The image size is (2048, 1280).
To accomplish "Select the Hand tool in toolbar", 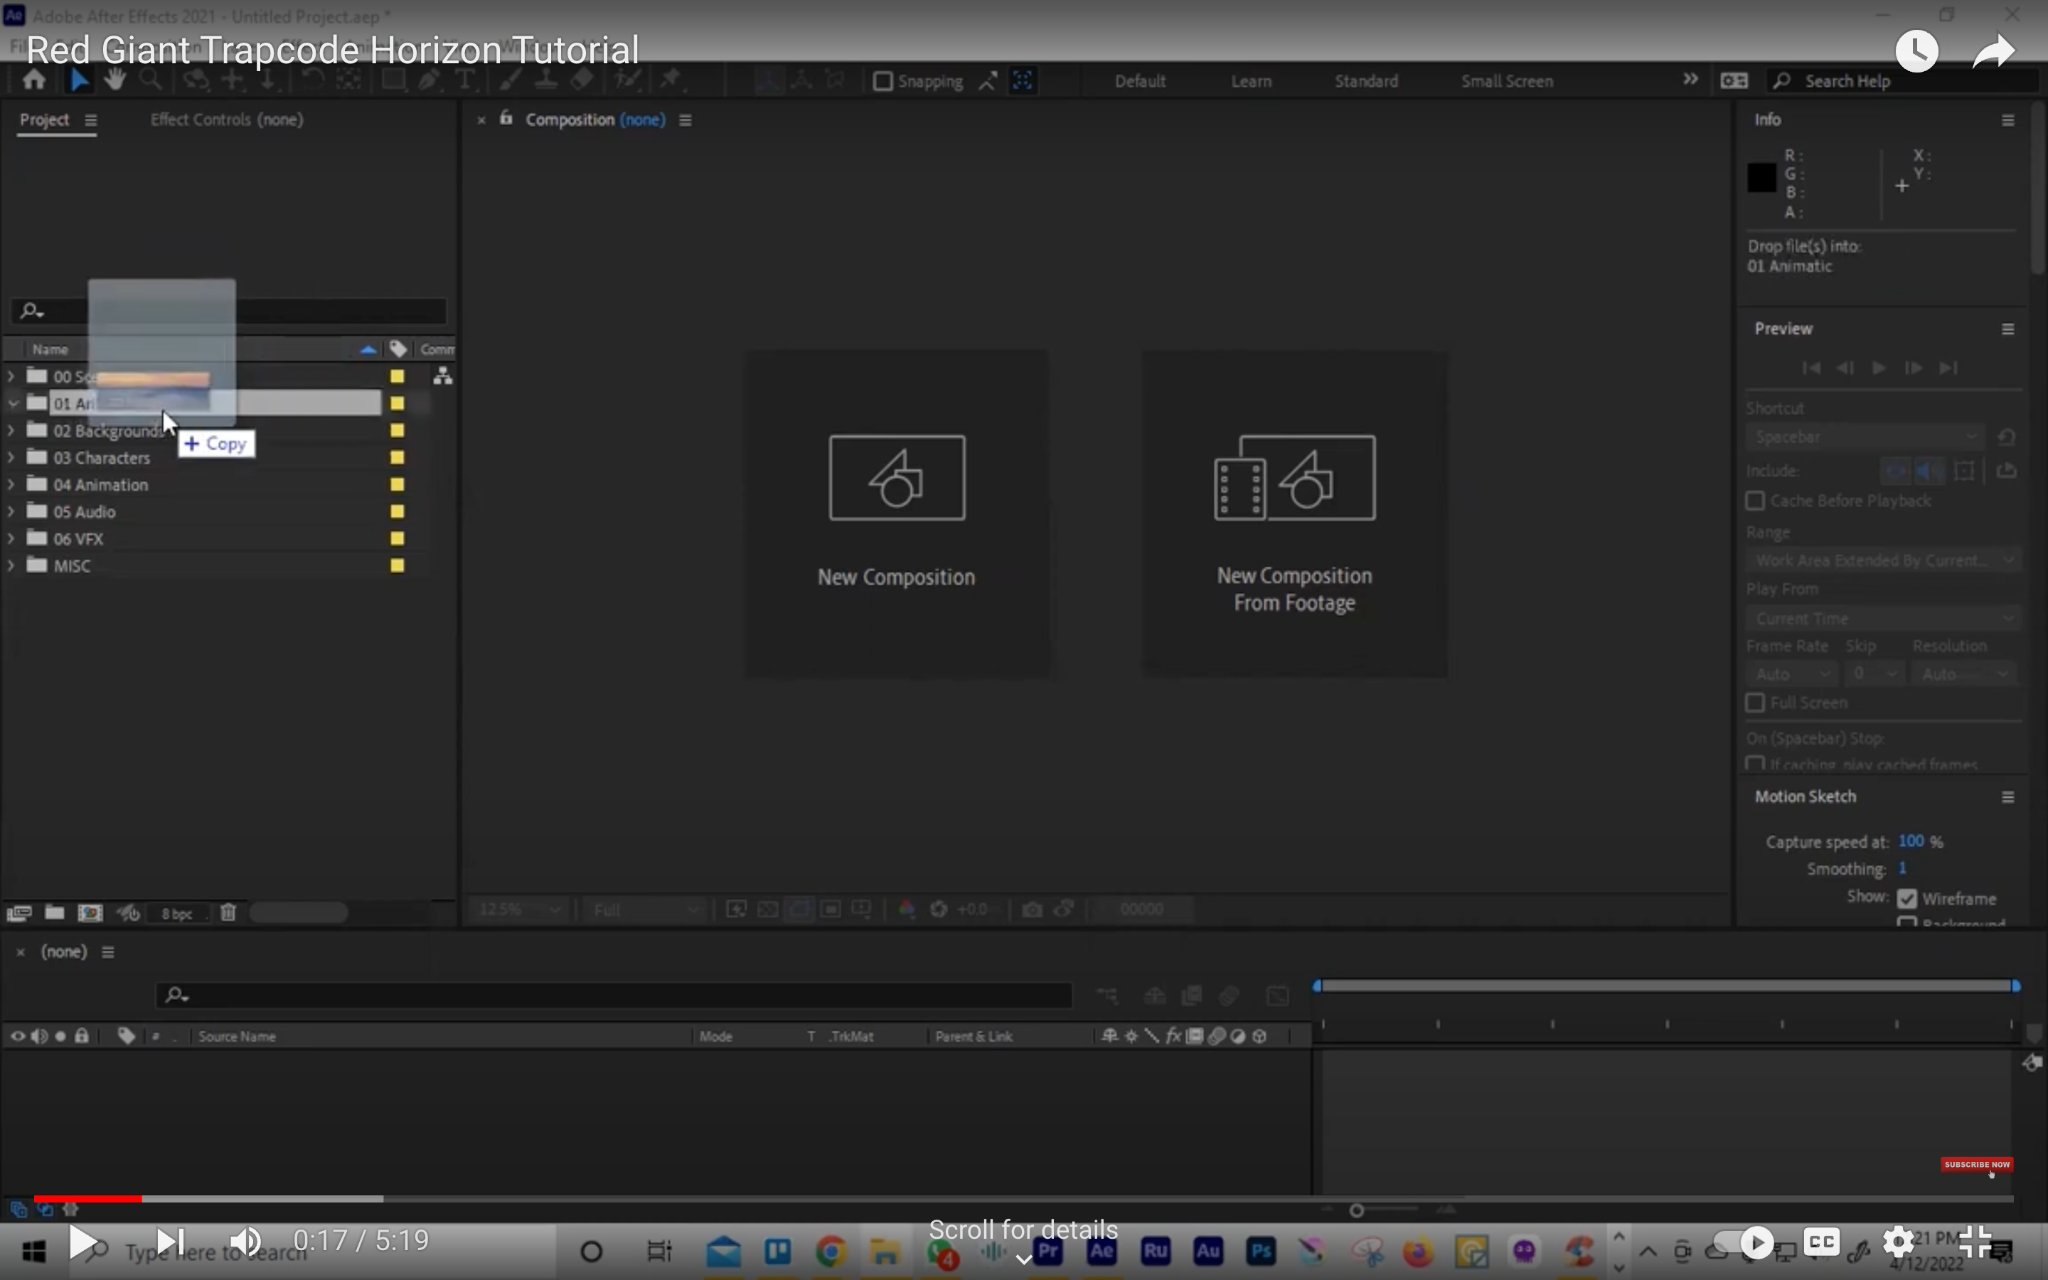I will pos(115,80).
